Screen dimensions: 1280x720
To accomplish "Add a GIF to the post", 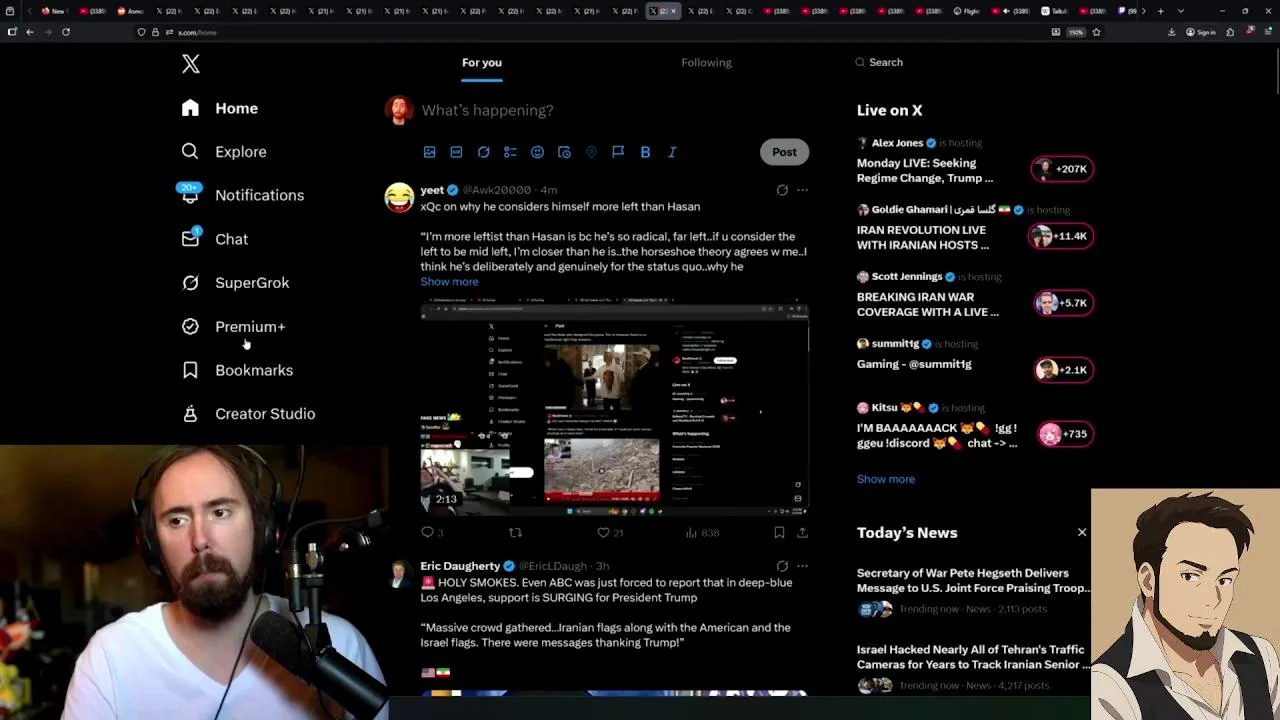I will (x=456, y=152).
